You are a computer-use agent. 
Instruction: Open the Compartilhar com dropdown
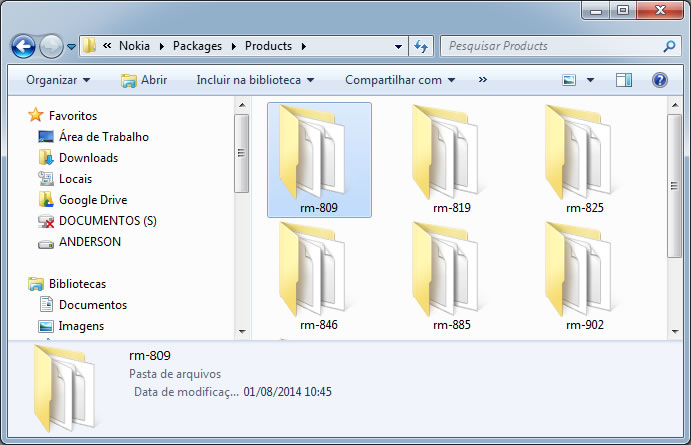click(400, 80)
